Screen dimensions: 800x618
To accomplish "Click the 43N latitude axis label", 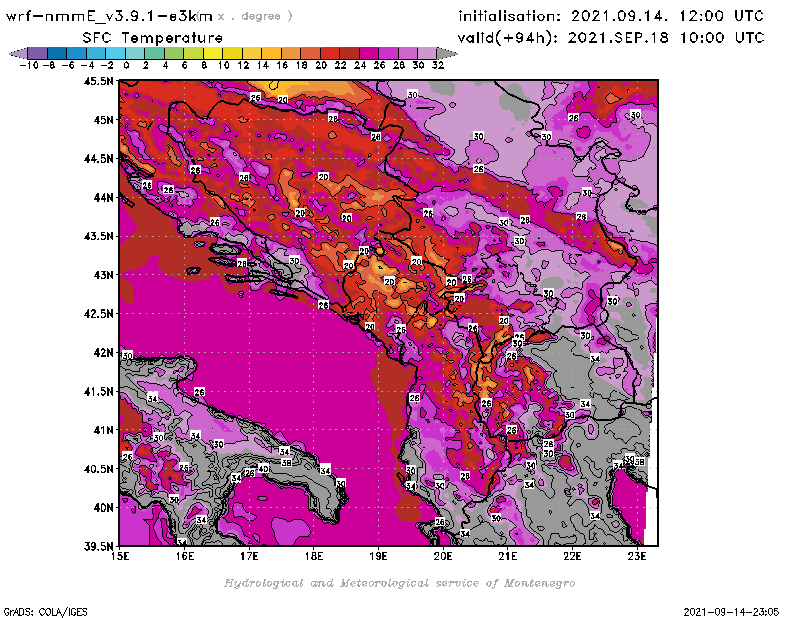I will [x=103, y=275].
